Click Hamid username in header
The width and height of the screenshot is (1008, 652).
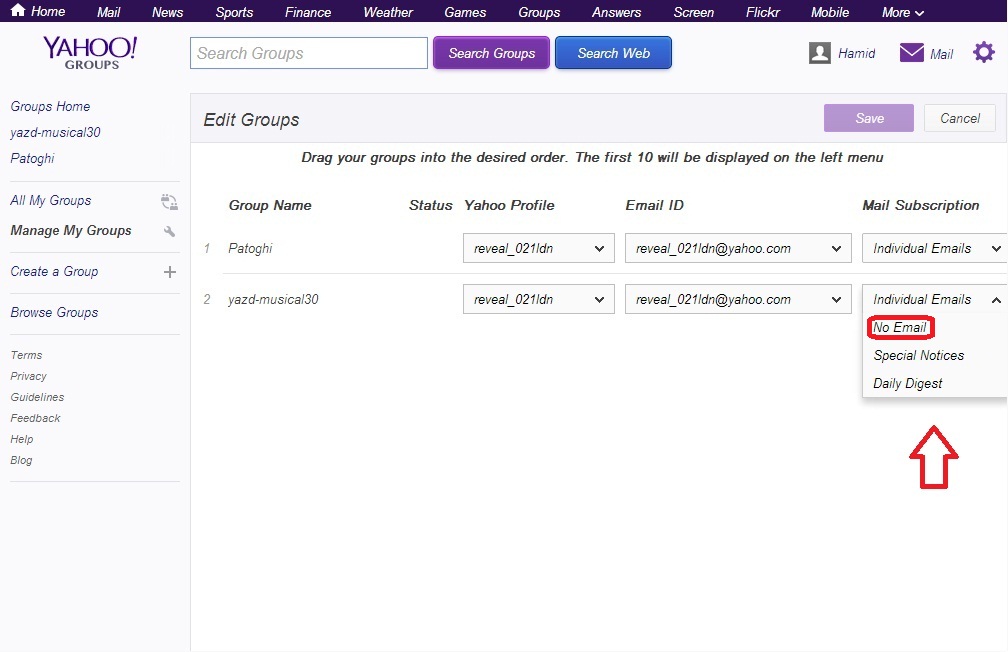(x=856, y=53)
